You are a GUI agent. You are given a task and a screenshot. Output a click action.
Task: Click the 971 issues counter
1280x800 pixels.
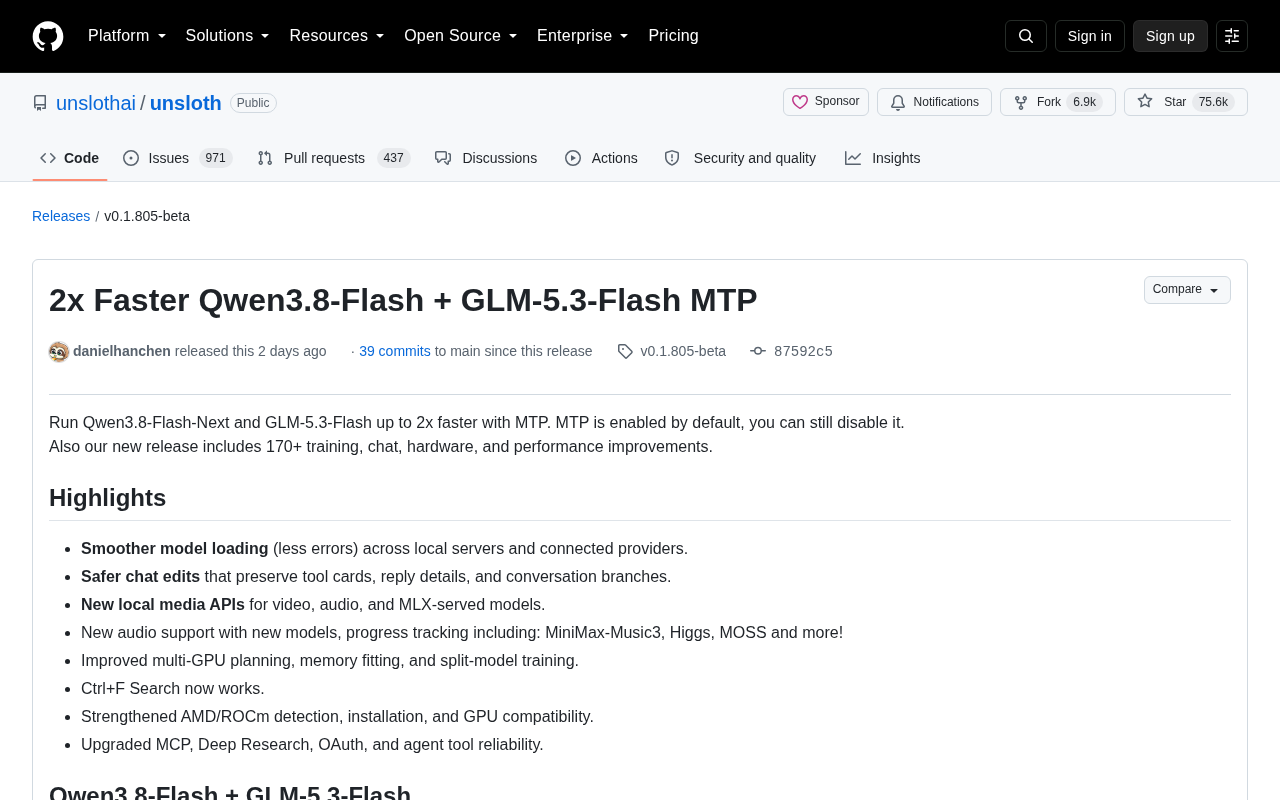(216, 158)
